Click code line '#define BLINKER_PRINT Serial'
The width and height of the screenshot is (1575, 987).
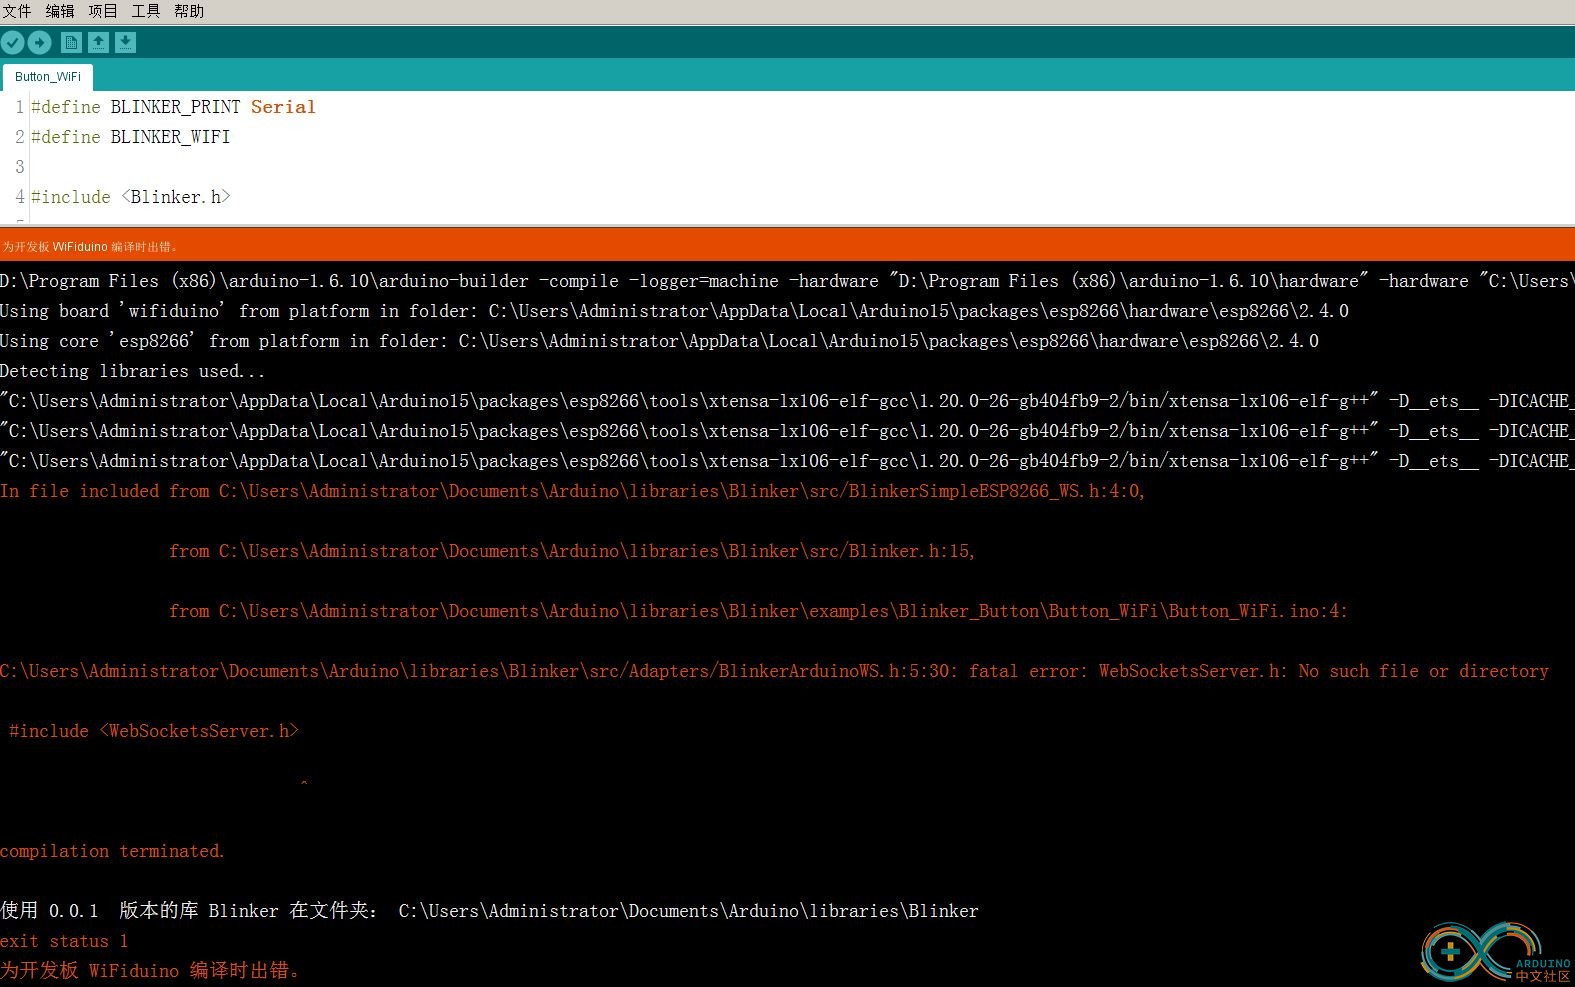(173, 107)
